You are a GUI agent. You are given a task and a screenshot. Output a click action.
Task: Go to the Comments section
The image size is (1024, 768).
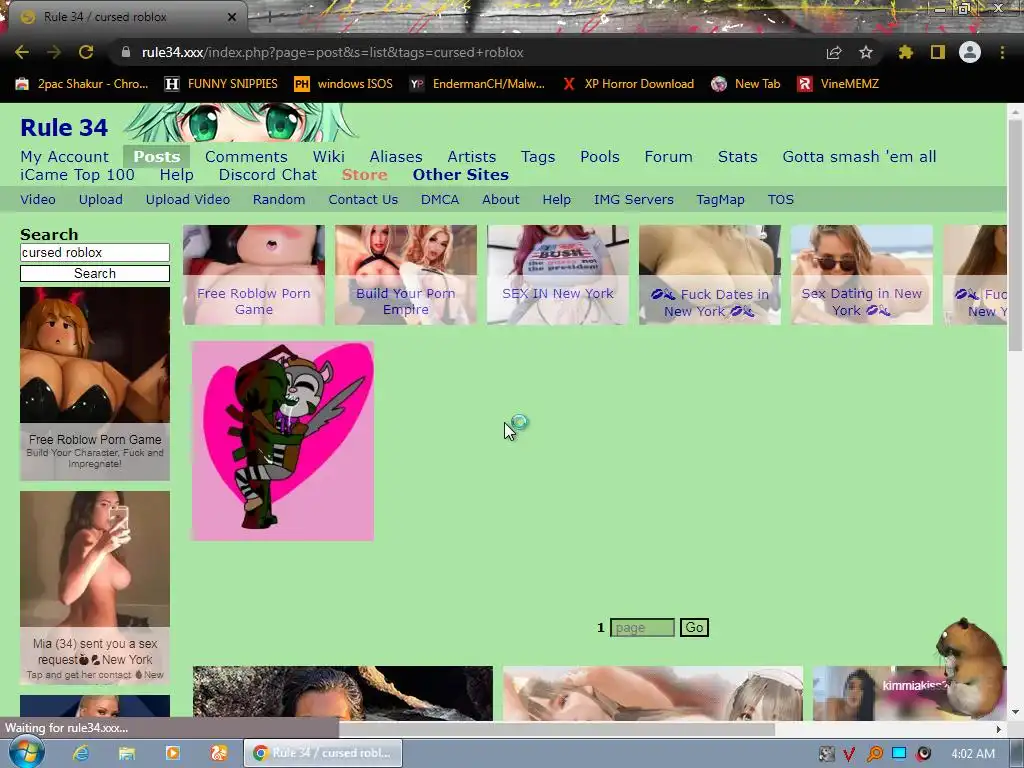[246, 157]
